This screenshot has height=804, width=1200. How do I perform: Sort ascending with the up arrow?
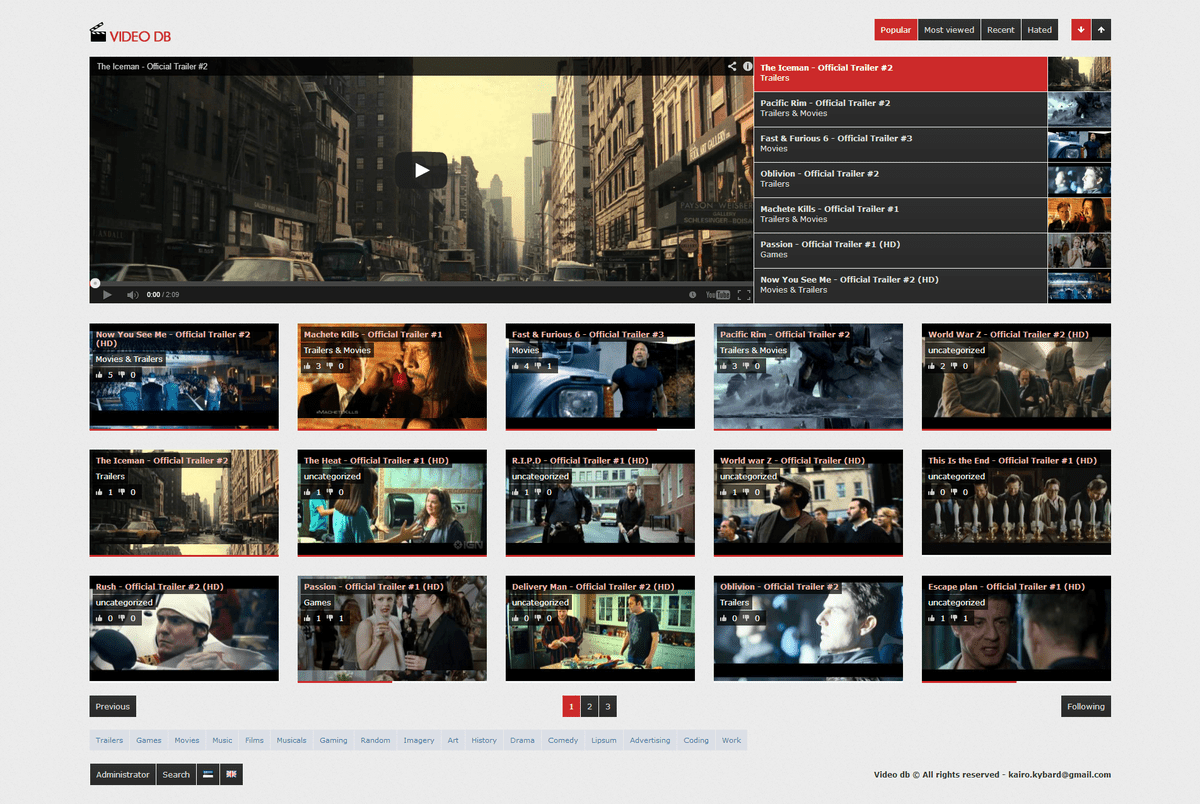[1101, 30]
